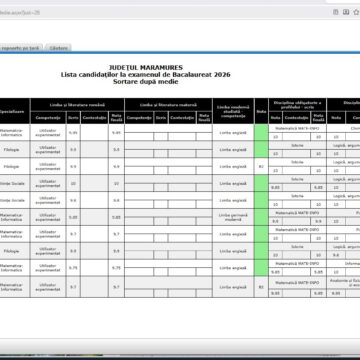Click 'Disciplina obligatorie a profilului - scris' header
This screenshot has width=360, height=360.
pos(297,105)
